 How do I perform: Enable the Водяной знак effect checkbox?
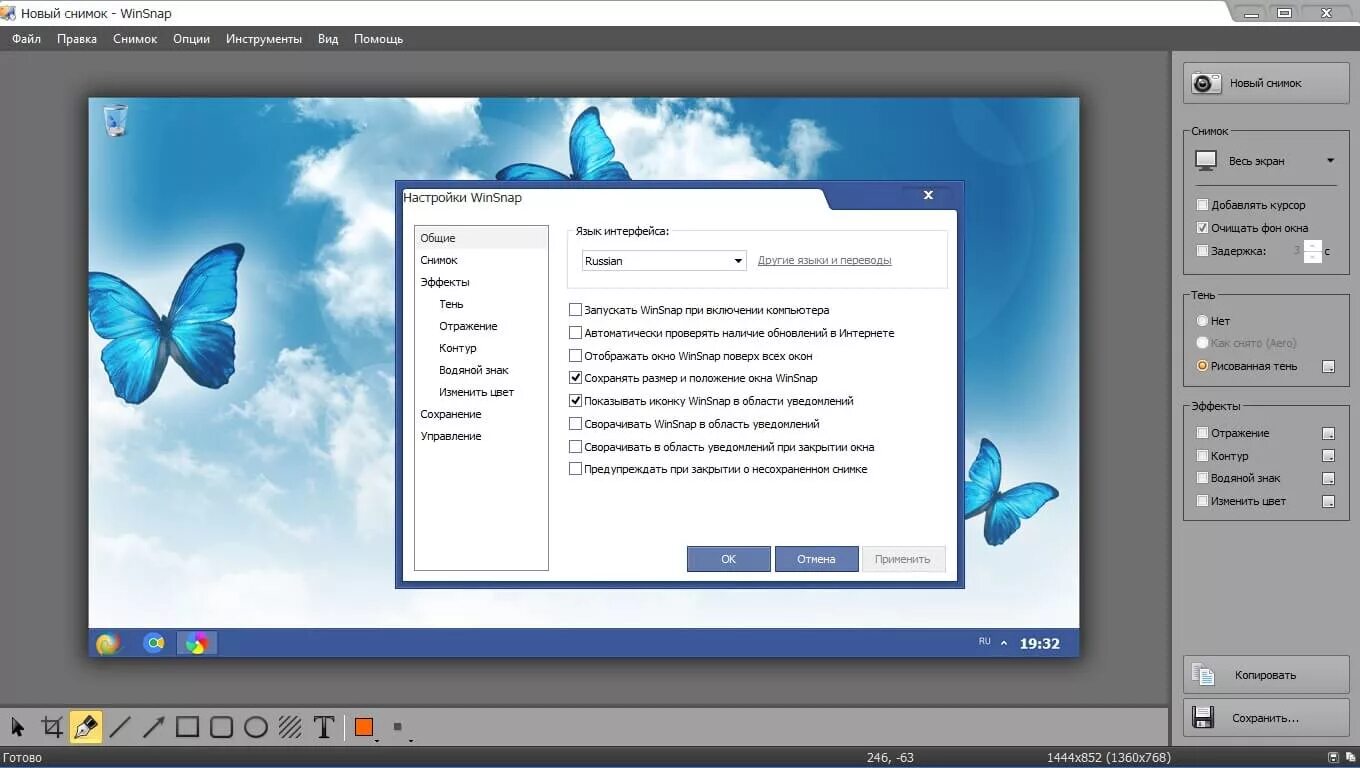point(1203,478)
